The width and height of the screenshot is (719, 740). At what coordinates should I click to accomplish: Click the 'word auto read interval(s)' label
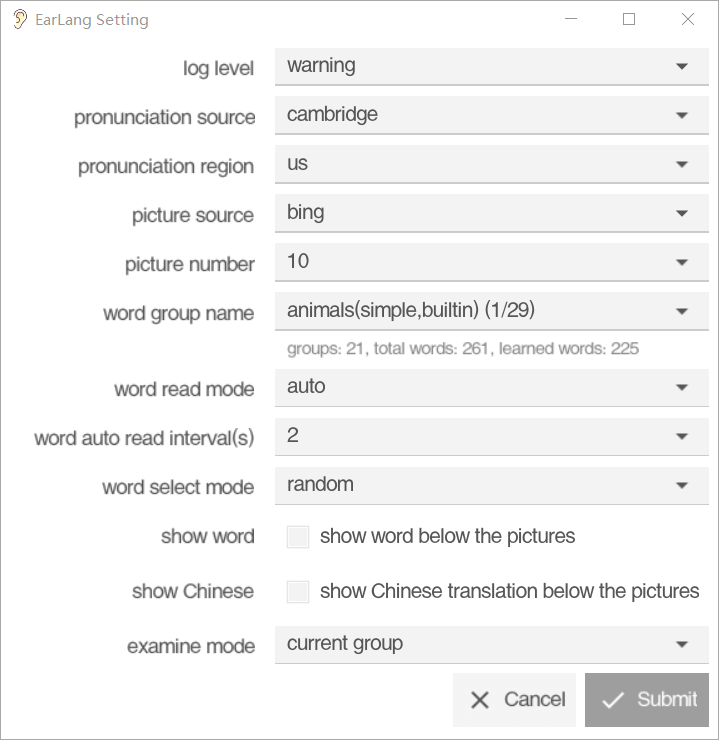144,438
